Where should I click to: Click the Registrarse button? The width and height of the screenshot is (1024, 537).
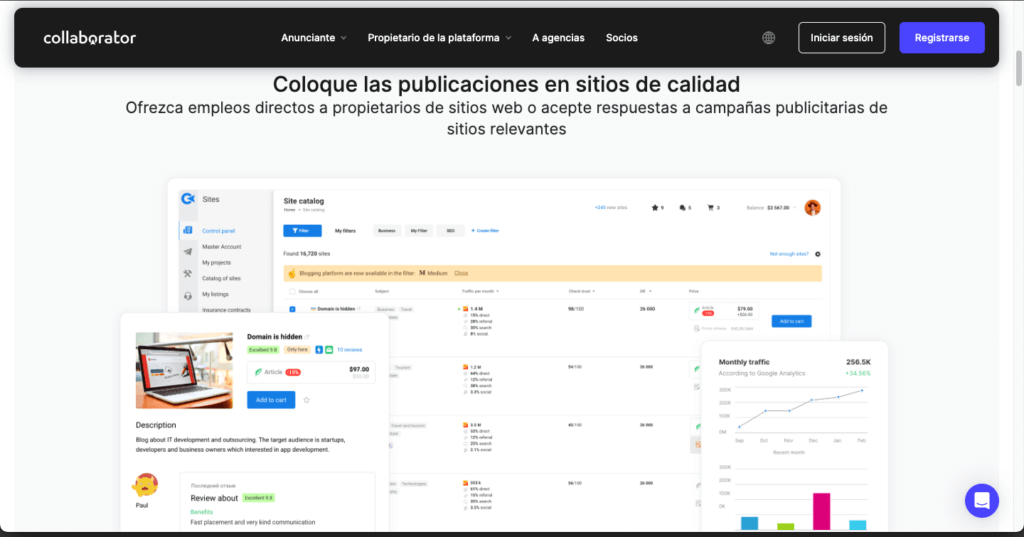[941, 38]
